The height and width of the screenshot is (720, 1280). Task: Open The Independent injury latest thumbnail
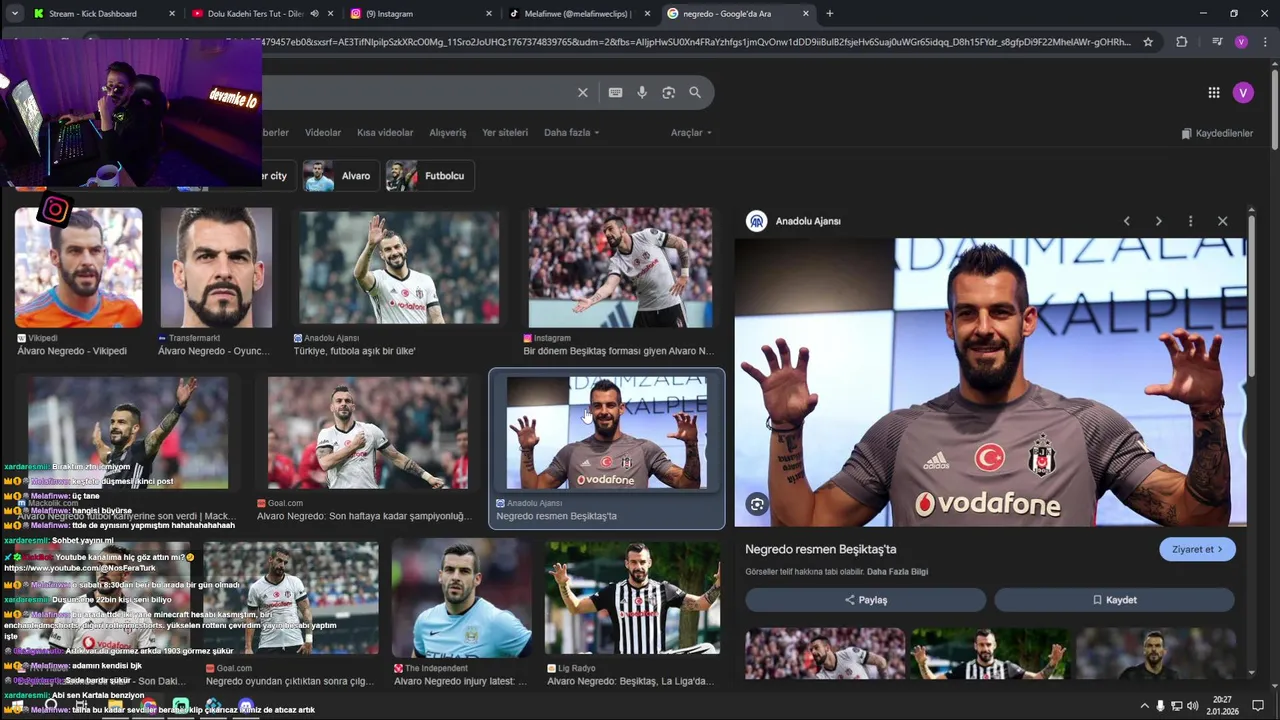tap(461, 599)
